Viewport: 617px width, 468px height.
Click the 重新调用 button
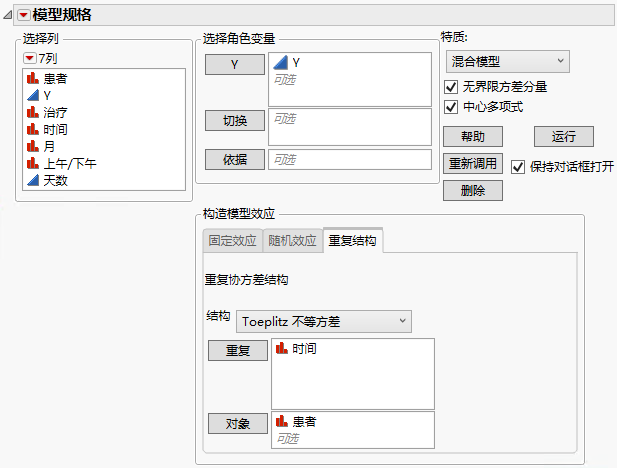click(473, 163)
